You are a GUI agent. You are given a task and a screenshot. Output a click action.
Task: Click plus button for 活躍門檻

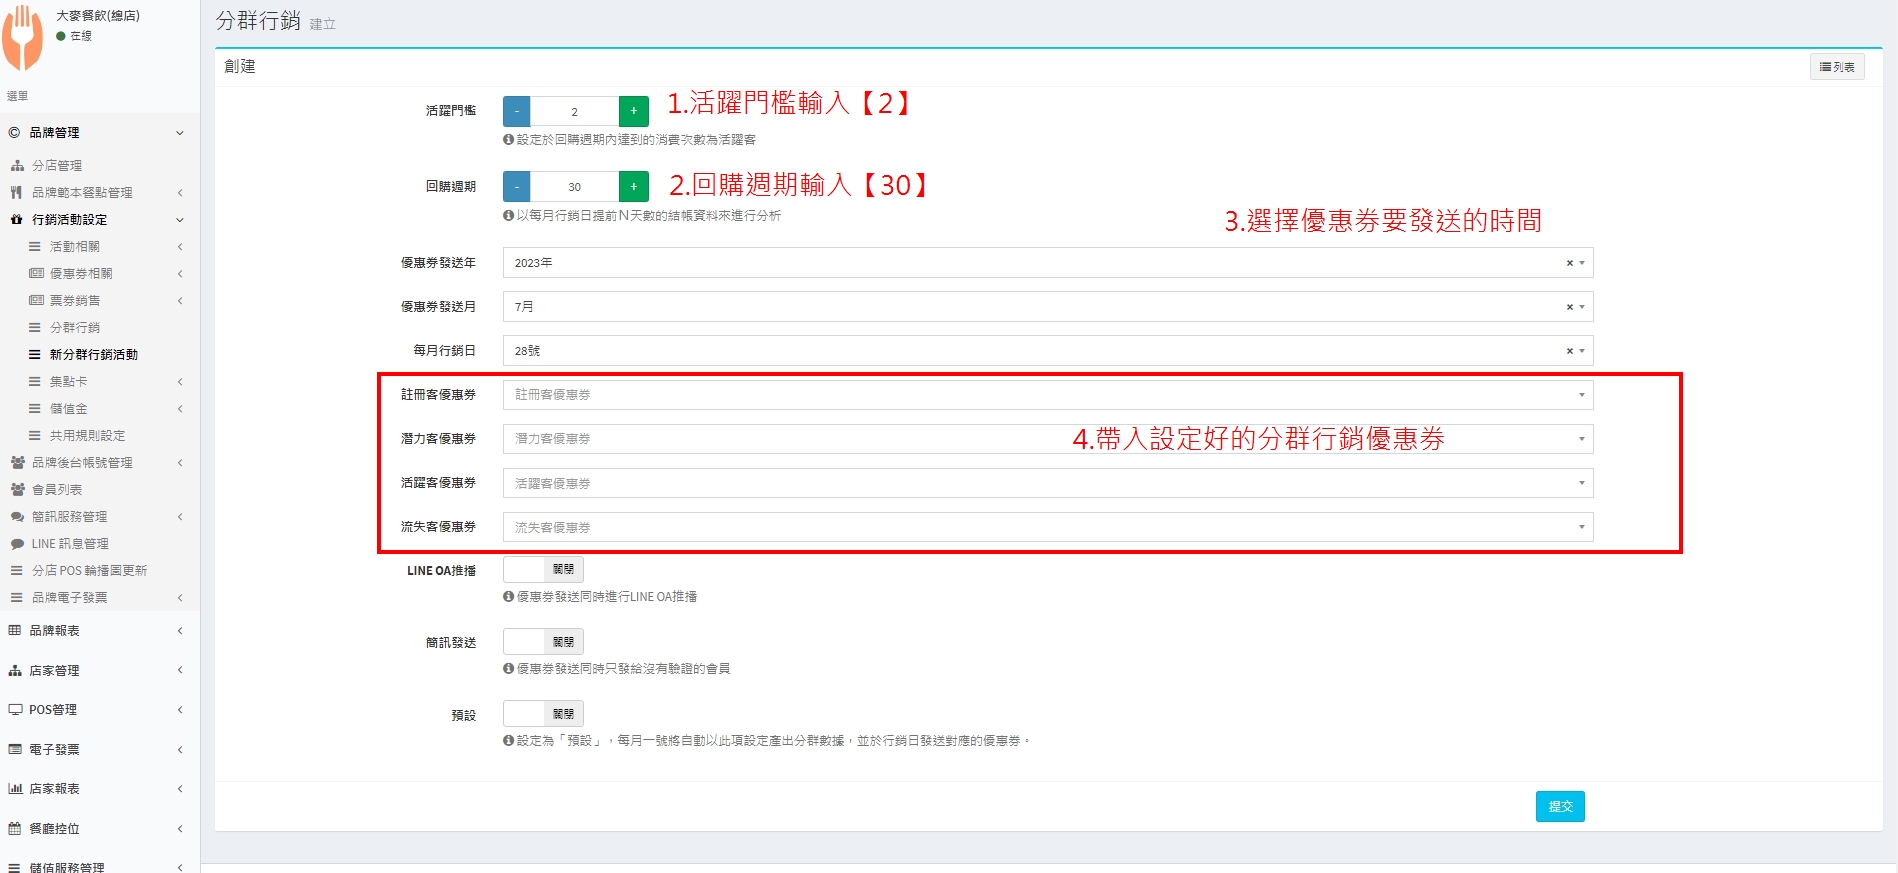coord(633,111)
